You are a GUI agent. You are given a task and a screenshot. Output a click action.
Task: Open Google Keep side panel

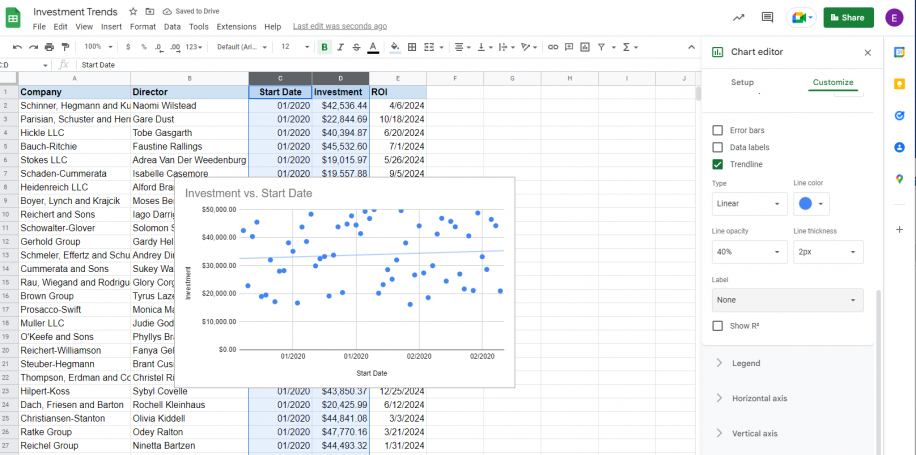pyautogui.click(x=899, y=84)
